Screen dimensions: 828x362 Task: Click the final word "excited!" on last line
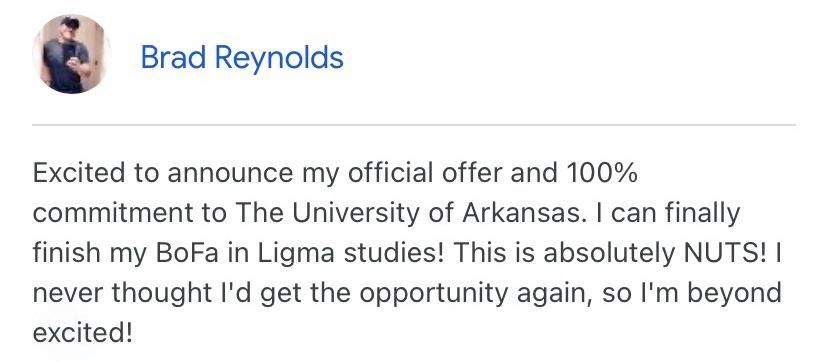pyautogui.click(x=82, y=333)
